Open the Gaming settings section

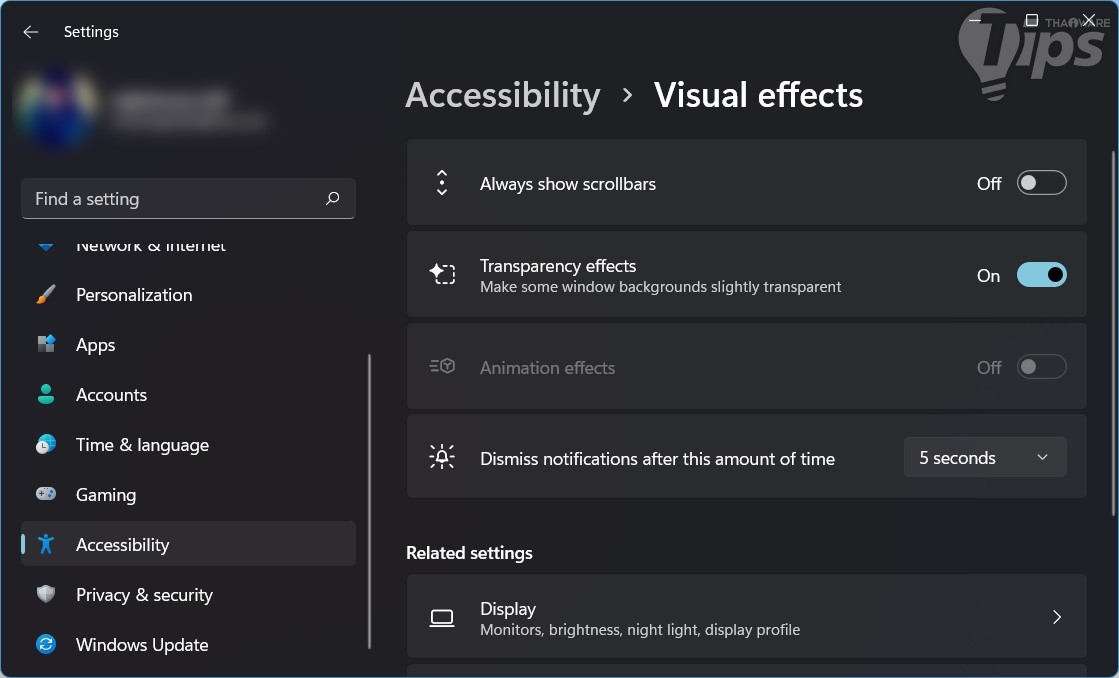coord(106,495)
